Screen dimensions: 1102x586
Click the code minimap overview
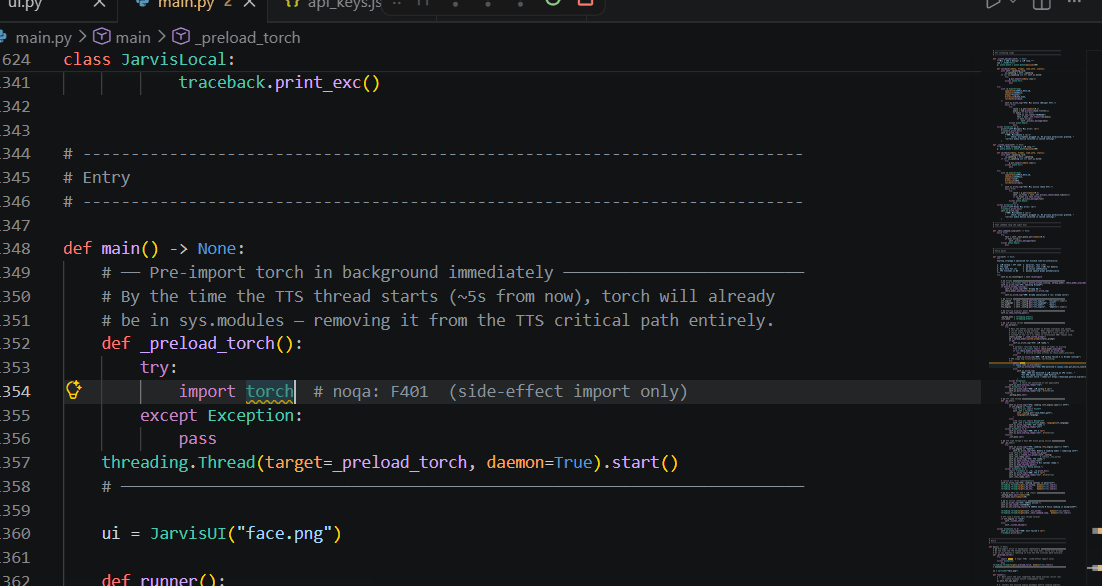(1039, 316)
